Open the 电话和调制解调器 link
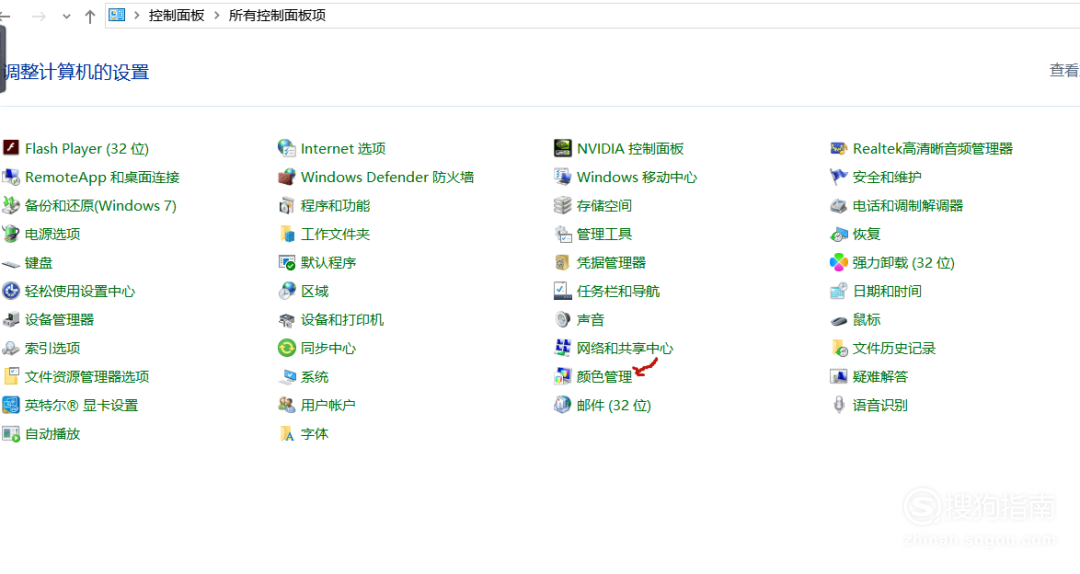 (x=908, y=205)
